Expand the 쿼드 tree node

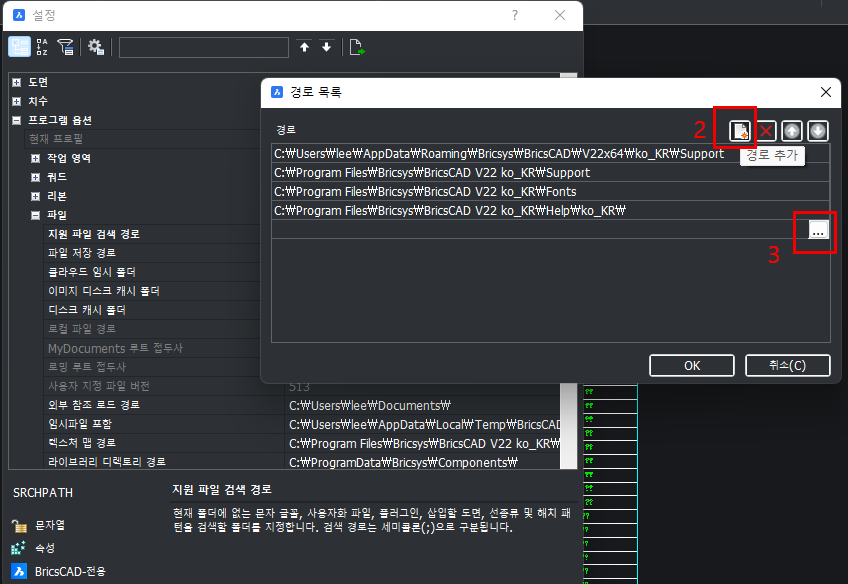[35, 177]
